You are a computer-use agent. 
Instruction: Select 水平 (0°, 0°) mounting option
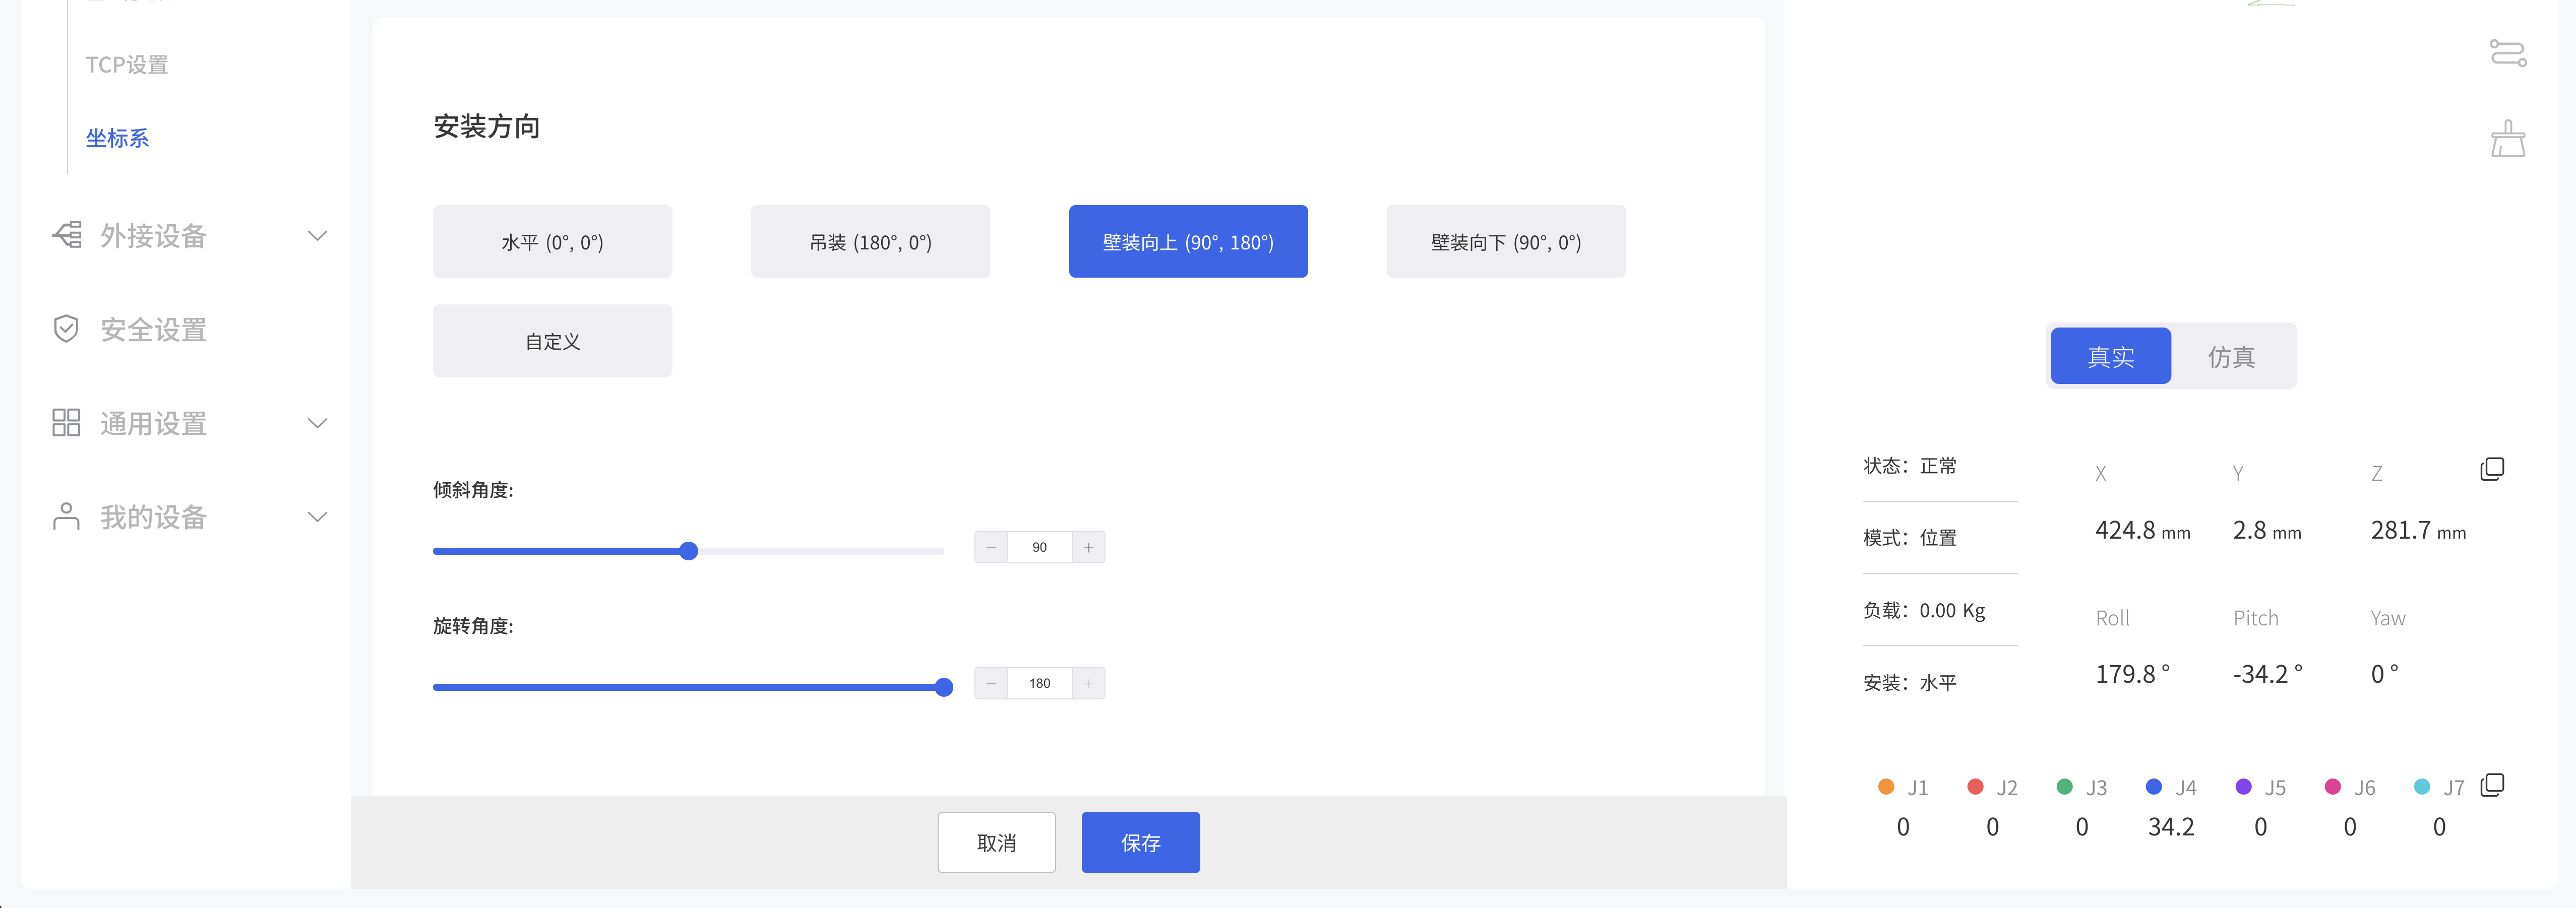(552, 242)
